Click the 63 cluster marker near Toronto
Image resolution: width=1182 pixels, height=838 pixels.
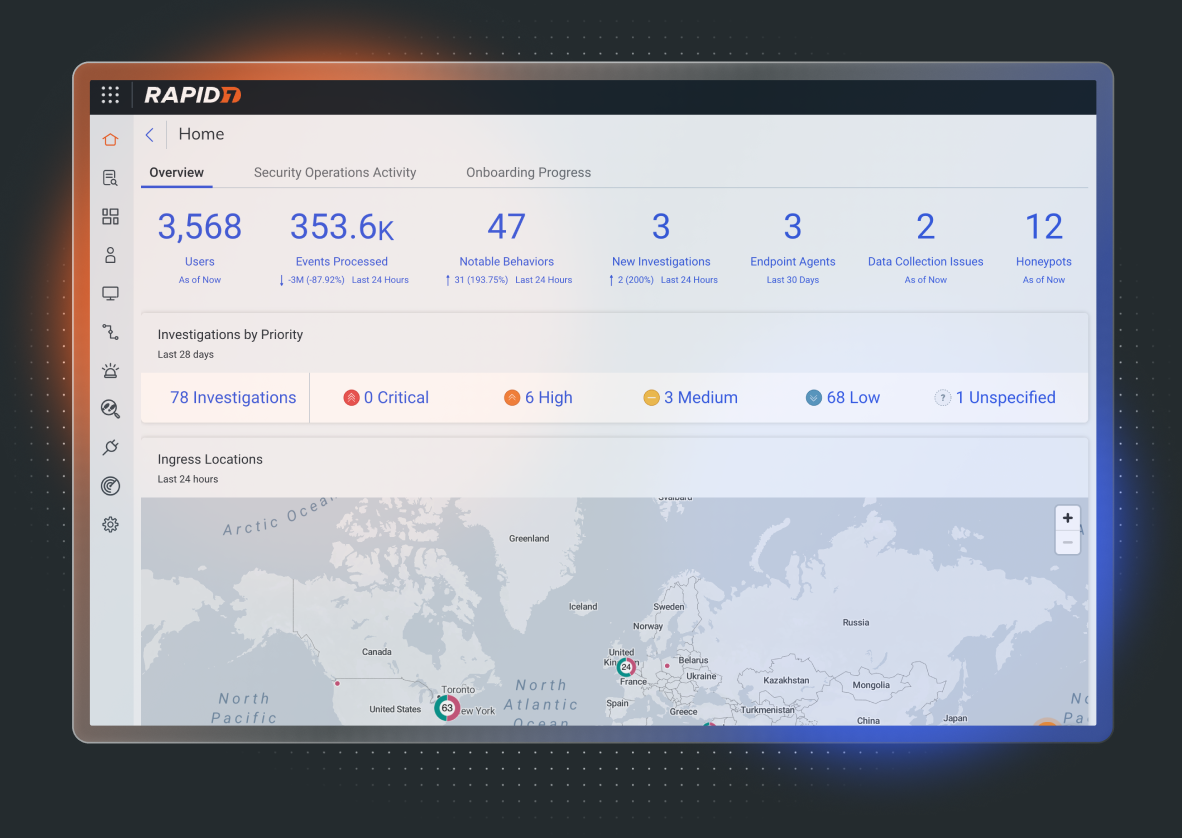[447, 708]
